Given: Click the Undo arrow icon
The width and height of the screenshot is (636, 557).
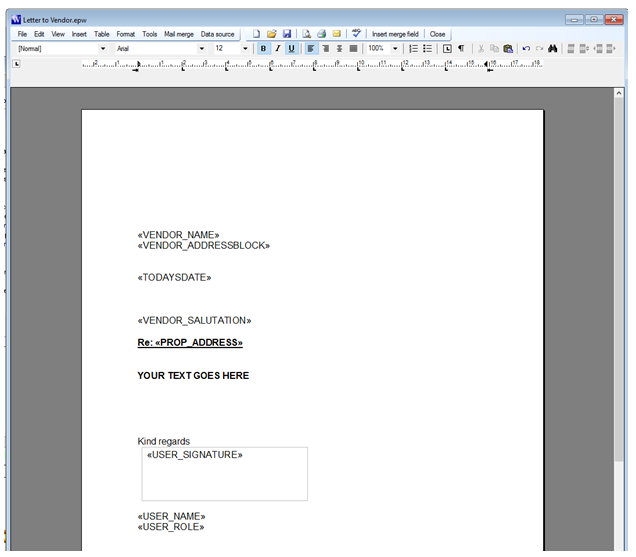Looking at the screenshot, I should coord(526,49).
